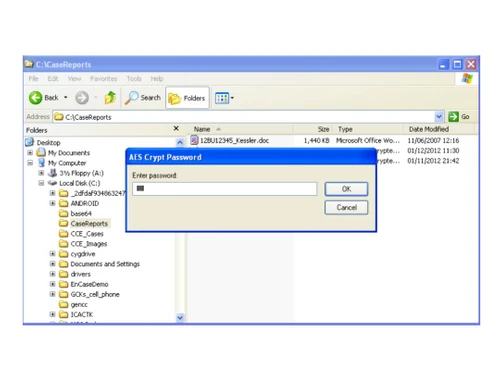500x375 pixels.
Task: Maximize the C:\CaseReports window
Action: 457,64
